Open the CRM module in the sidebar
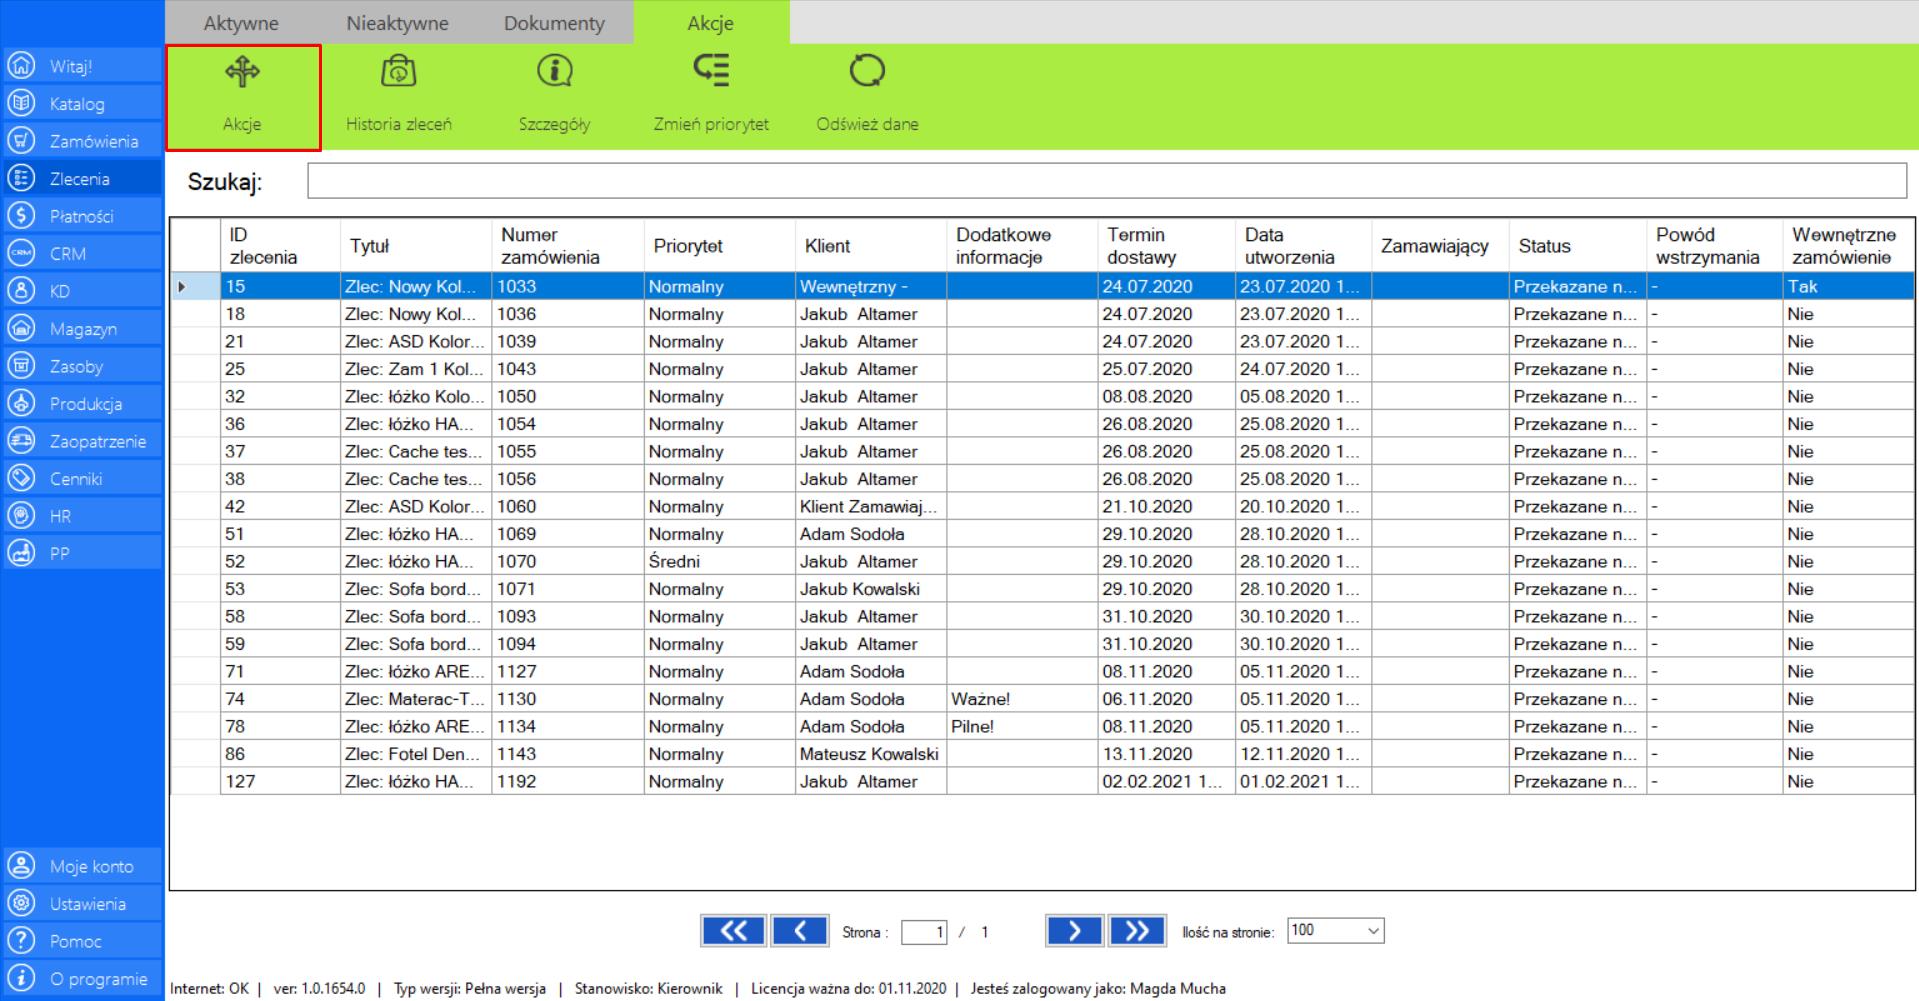This screenshot has width=1919, height=1001. [81, 254]
